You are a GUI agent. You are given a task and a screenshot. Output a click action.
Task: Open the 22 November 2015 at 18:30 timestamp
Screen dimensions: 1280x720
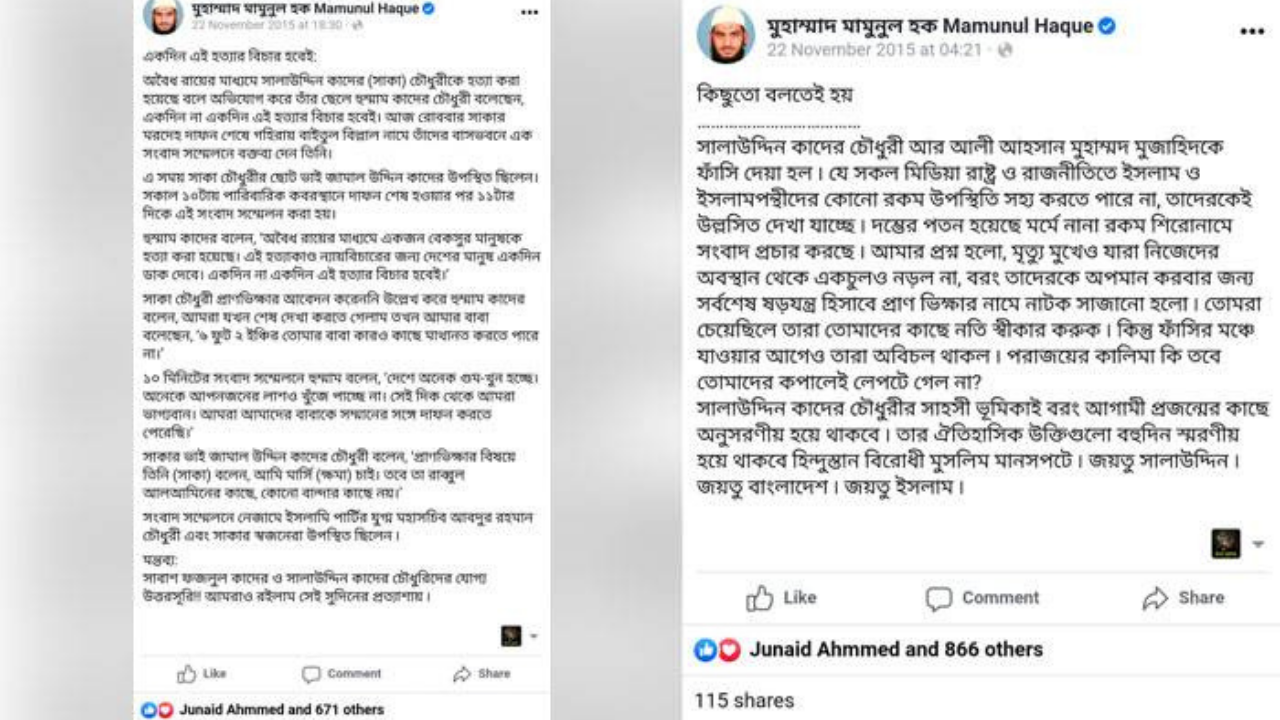tap(254, 24)
